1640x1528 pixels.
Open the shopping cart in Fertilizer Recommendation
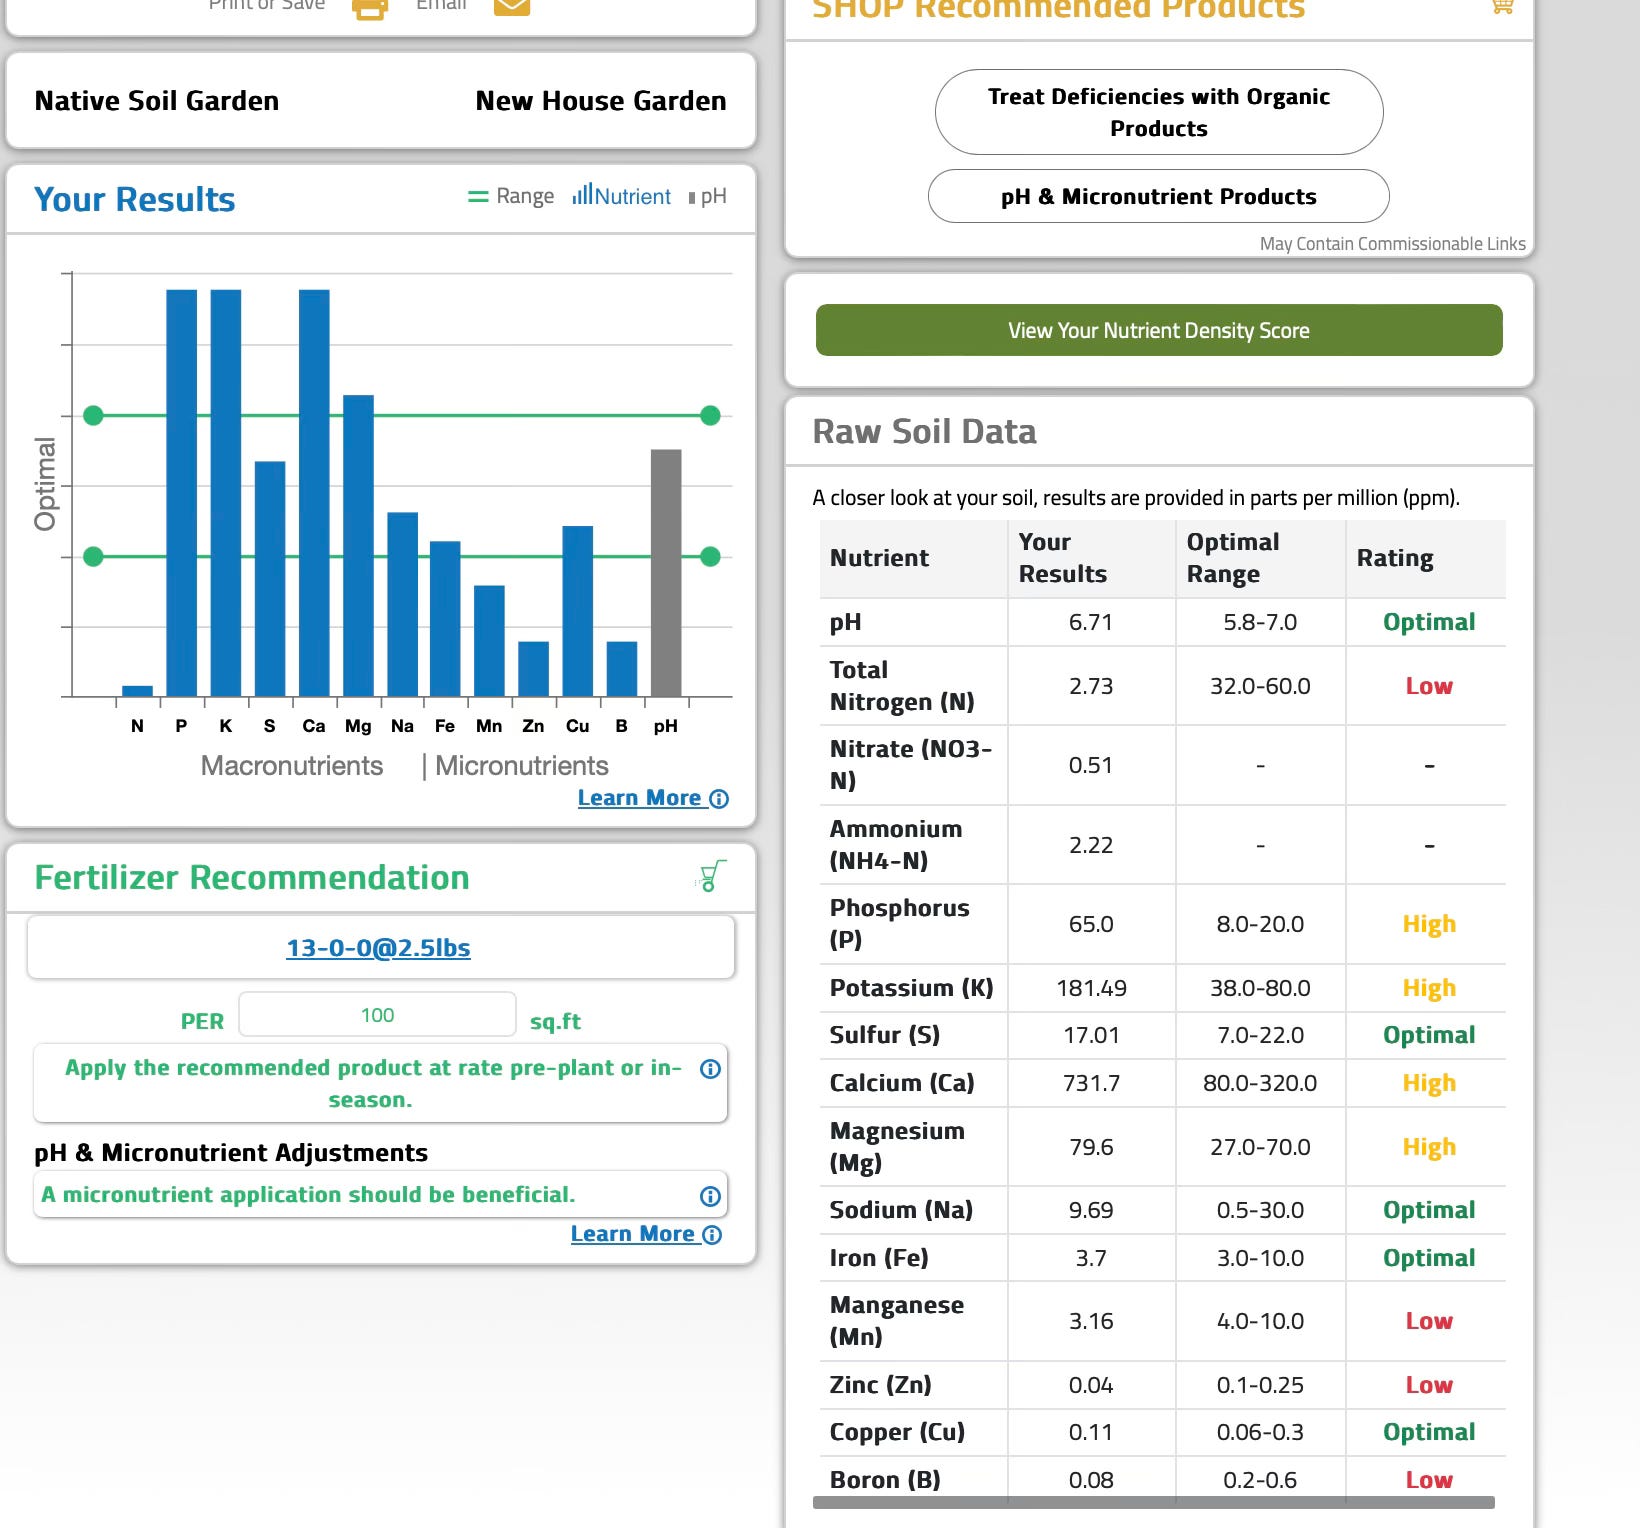(711, 876)
